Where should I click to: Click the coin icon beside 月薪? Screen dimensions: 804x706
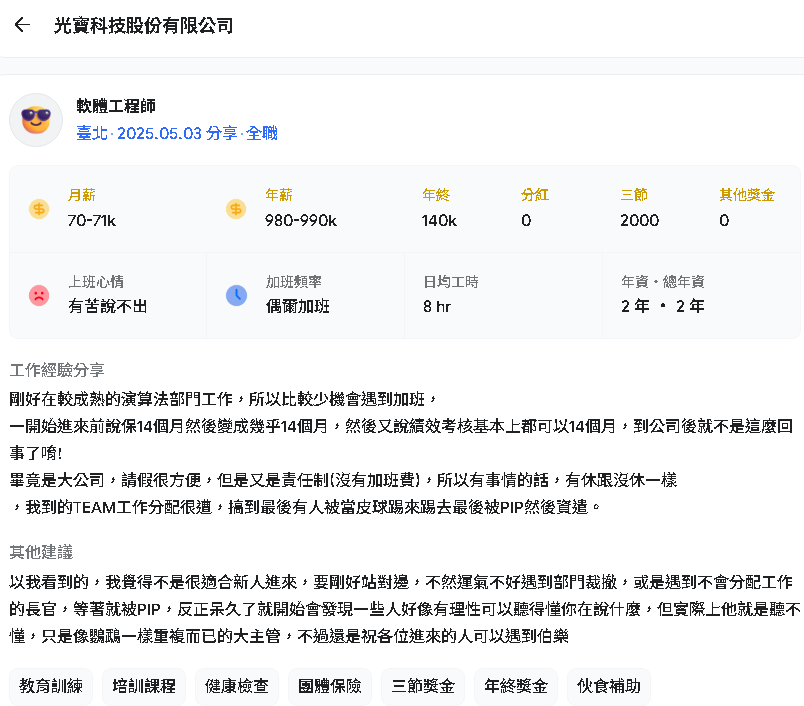pos(39,209)
